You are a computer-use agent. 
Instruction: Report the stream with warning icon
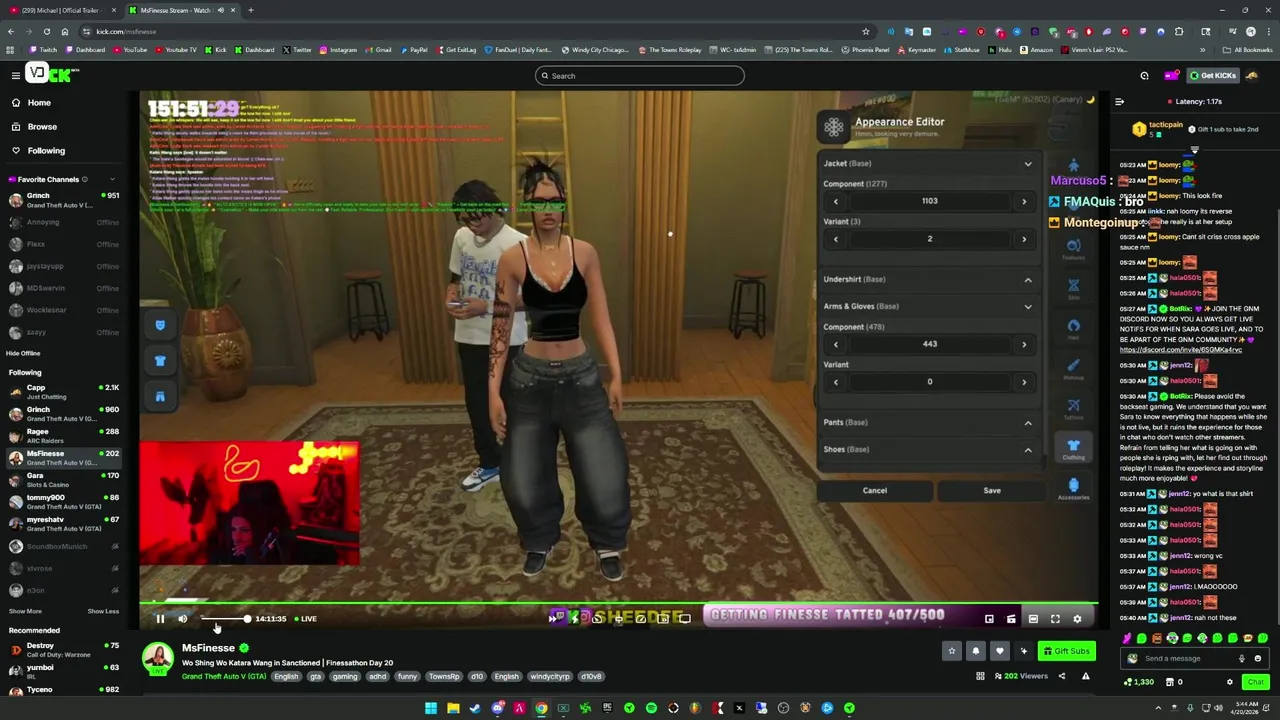(x=1085, y=676)
